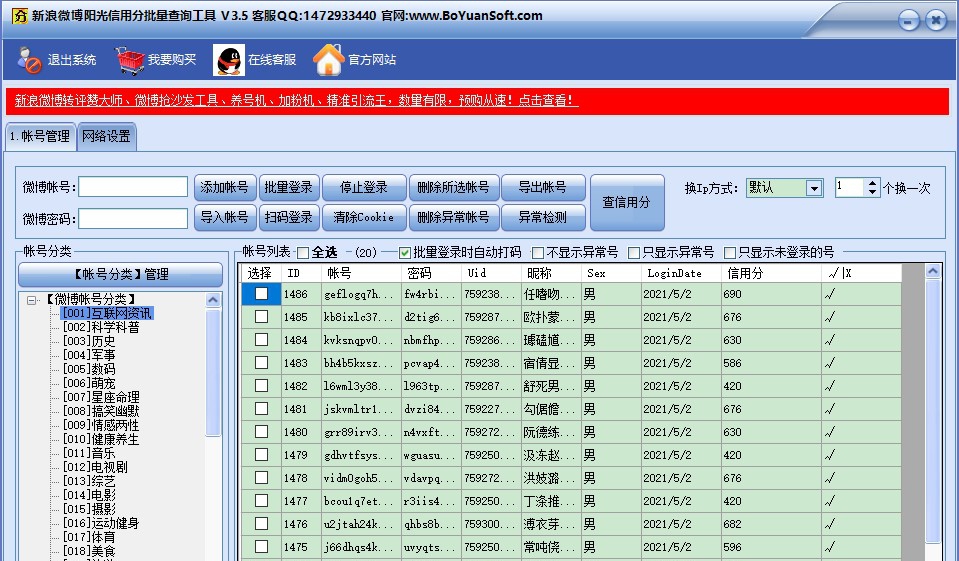Focus the 微博密码 input field
The width and height of the screenshot is (959, 561).
click(133, 218)
